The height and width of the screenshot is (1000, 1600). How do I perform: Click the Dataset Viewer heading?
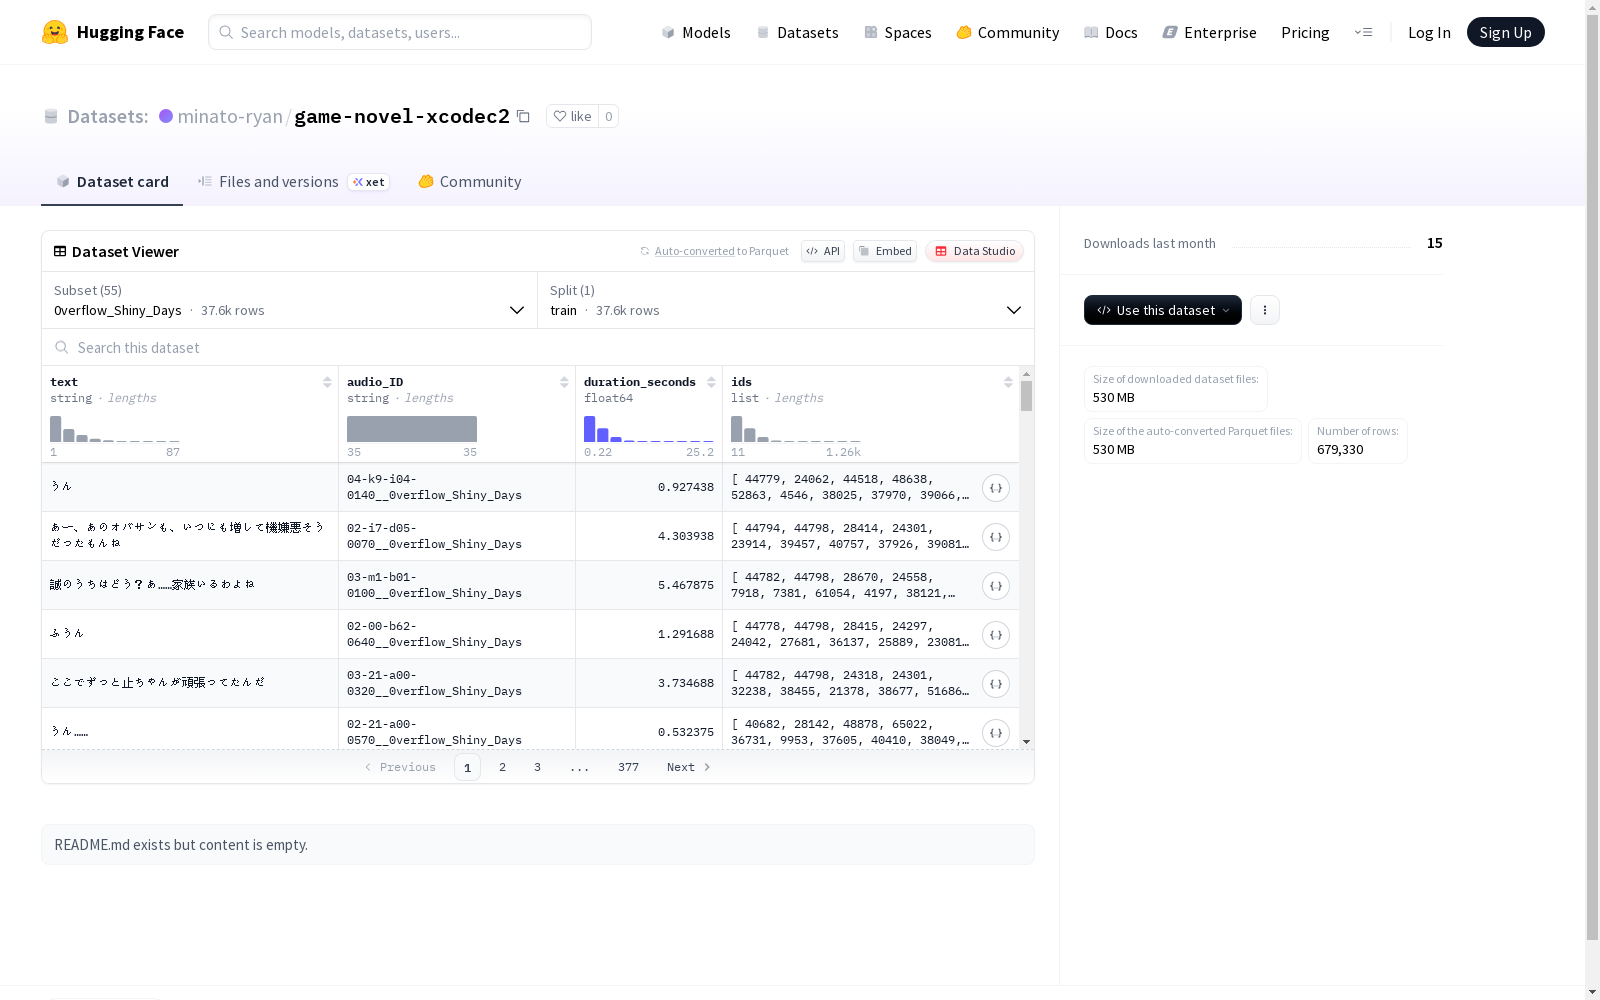click(x=125, y=251)
